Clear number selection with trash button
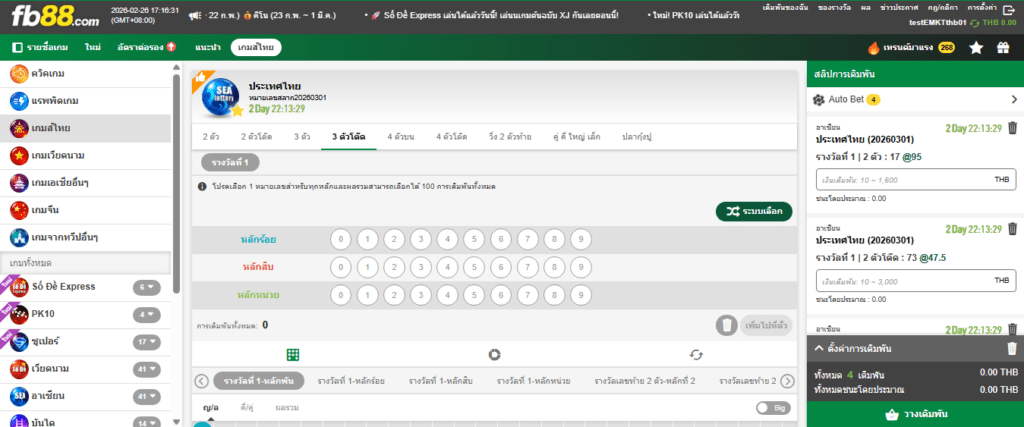The height and width of the screenshot is (427, 1024). (726, 325)
